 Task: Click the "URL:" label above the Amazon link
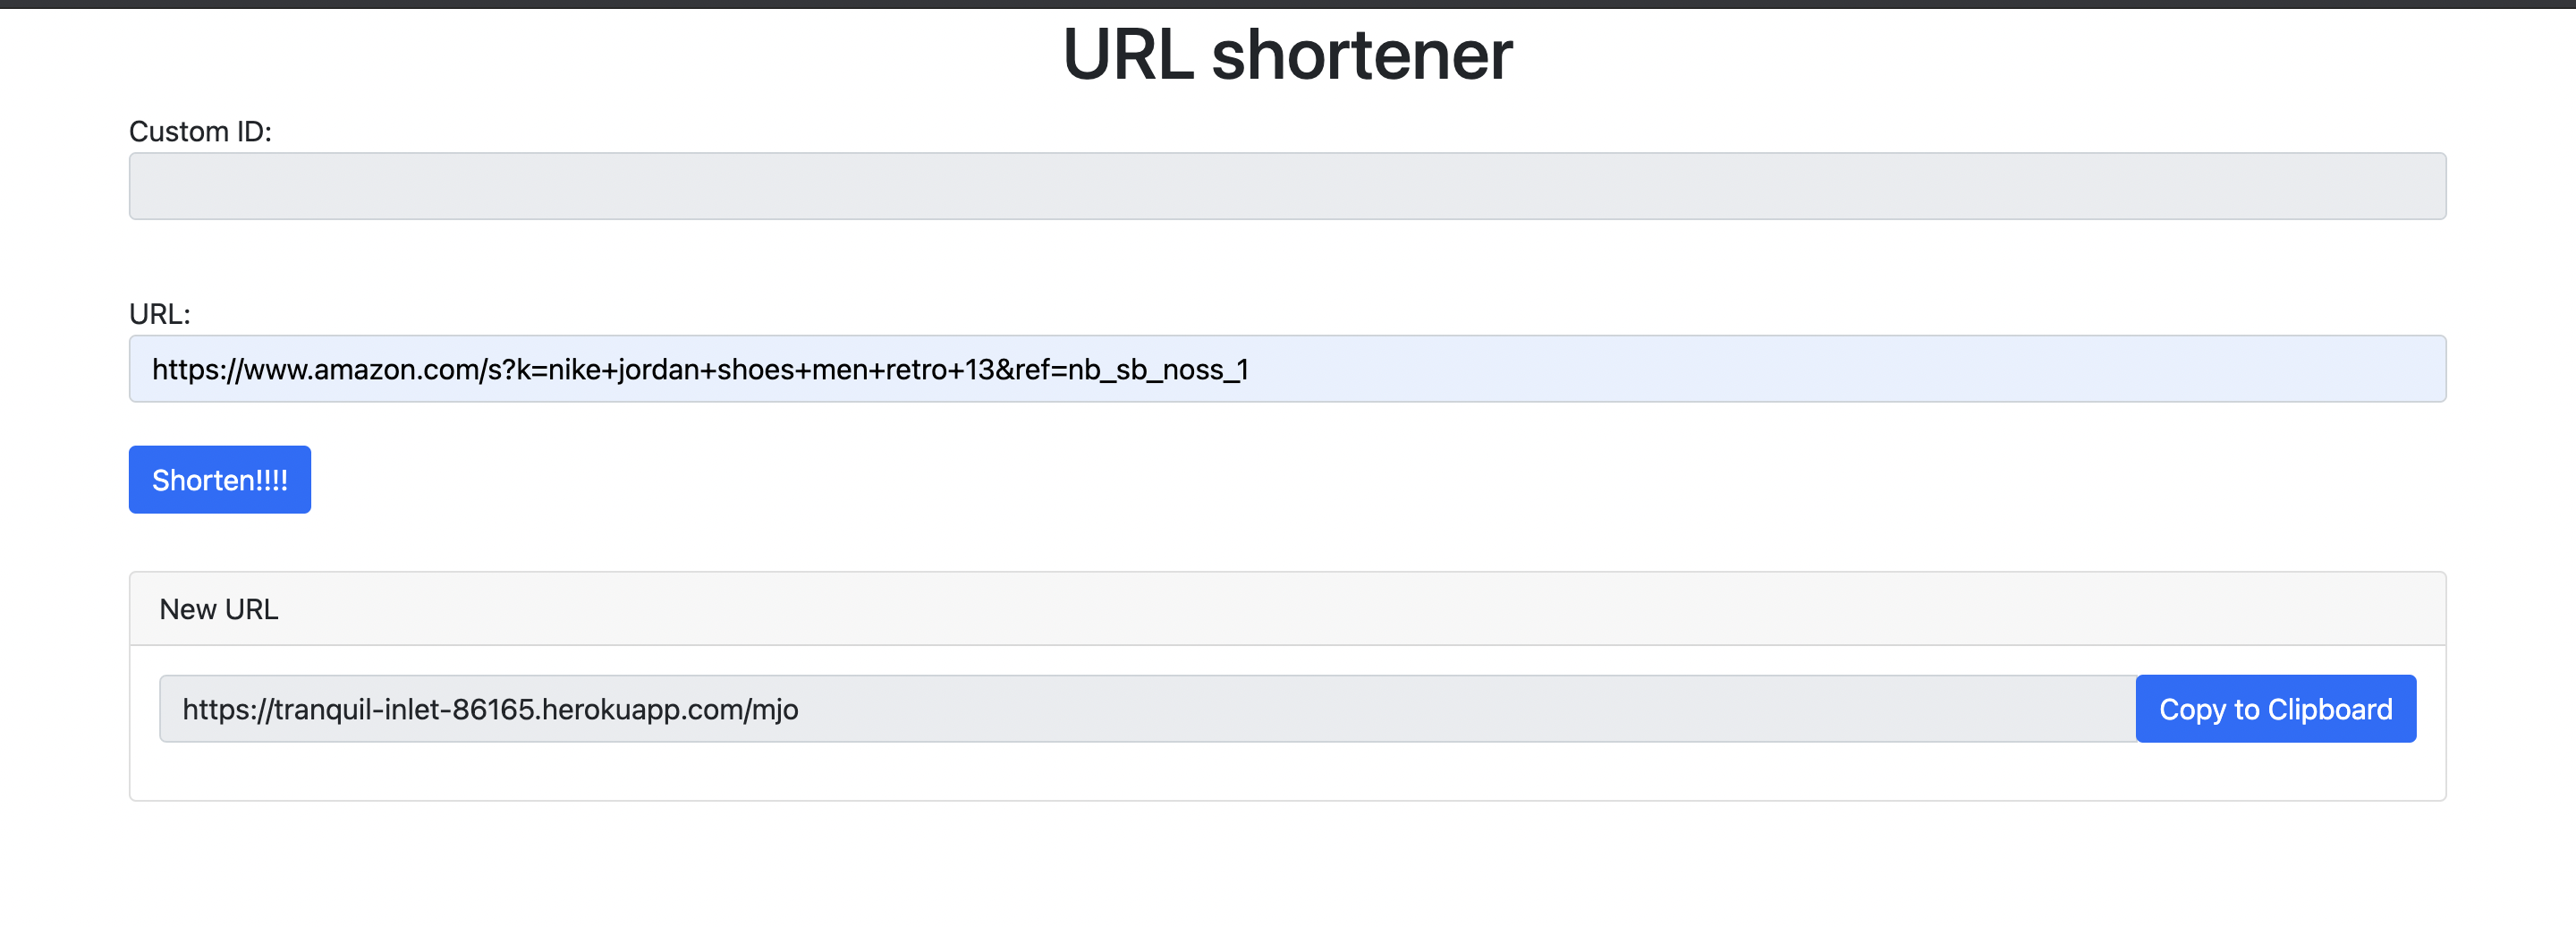(x=159, y=314)
